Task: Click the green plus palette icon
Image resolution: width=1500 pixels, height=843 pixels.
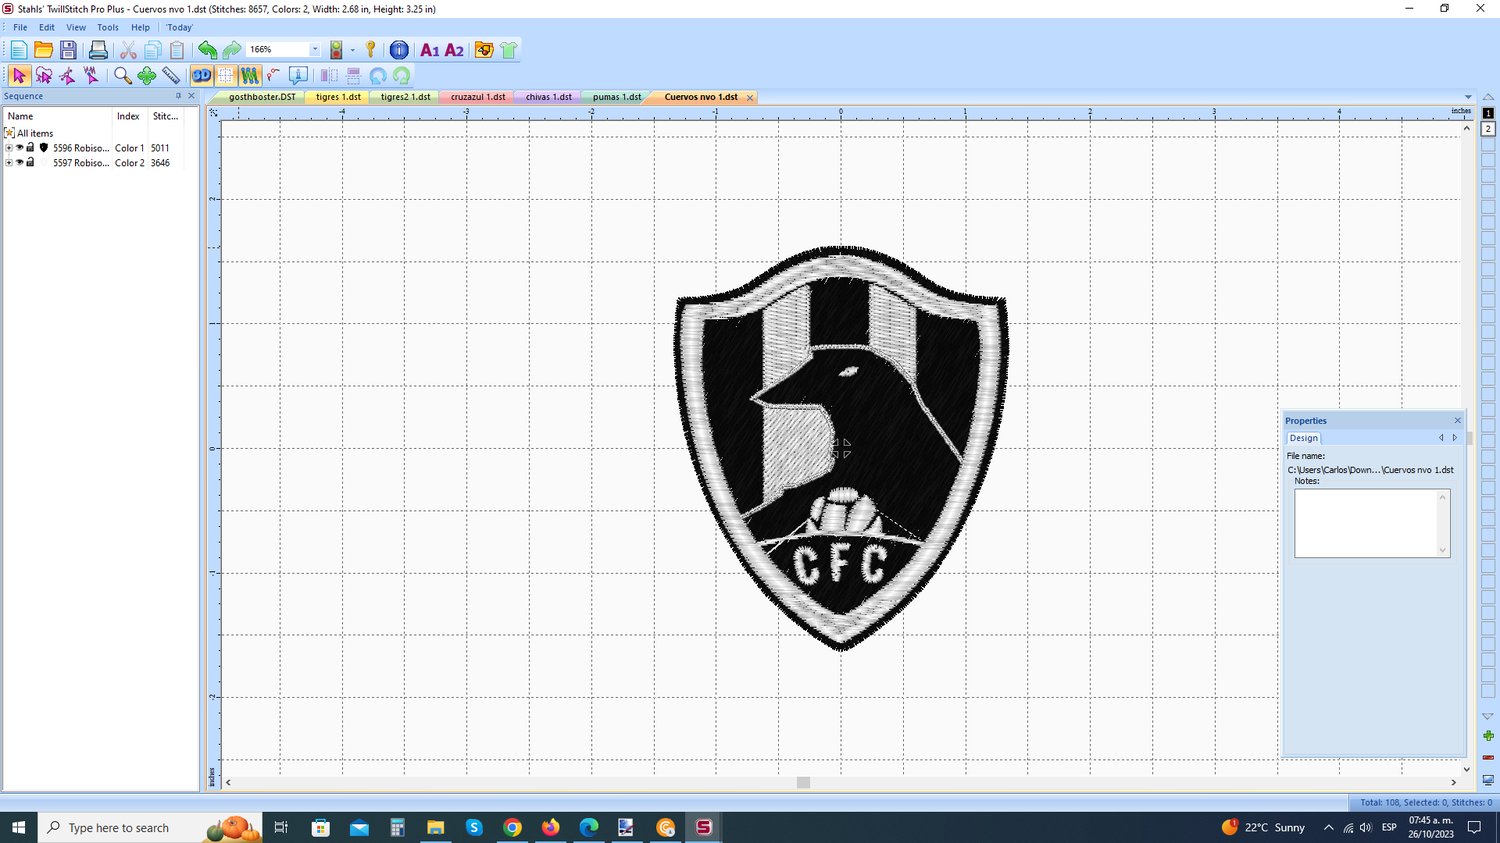Action: click(1488, 736)
